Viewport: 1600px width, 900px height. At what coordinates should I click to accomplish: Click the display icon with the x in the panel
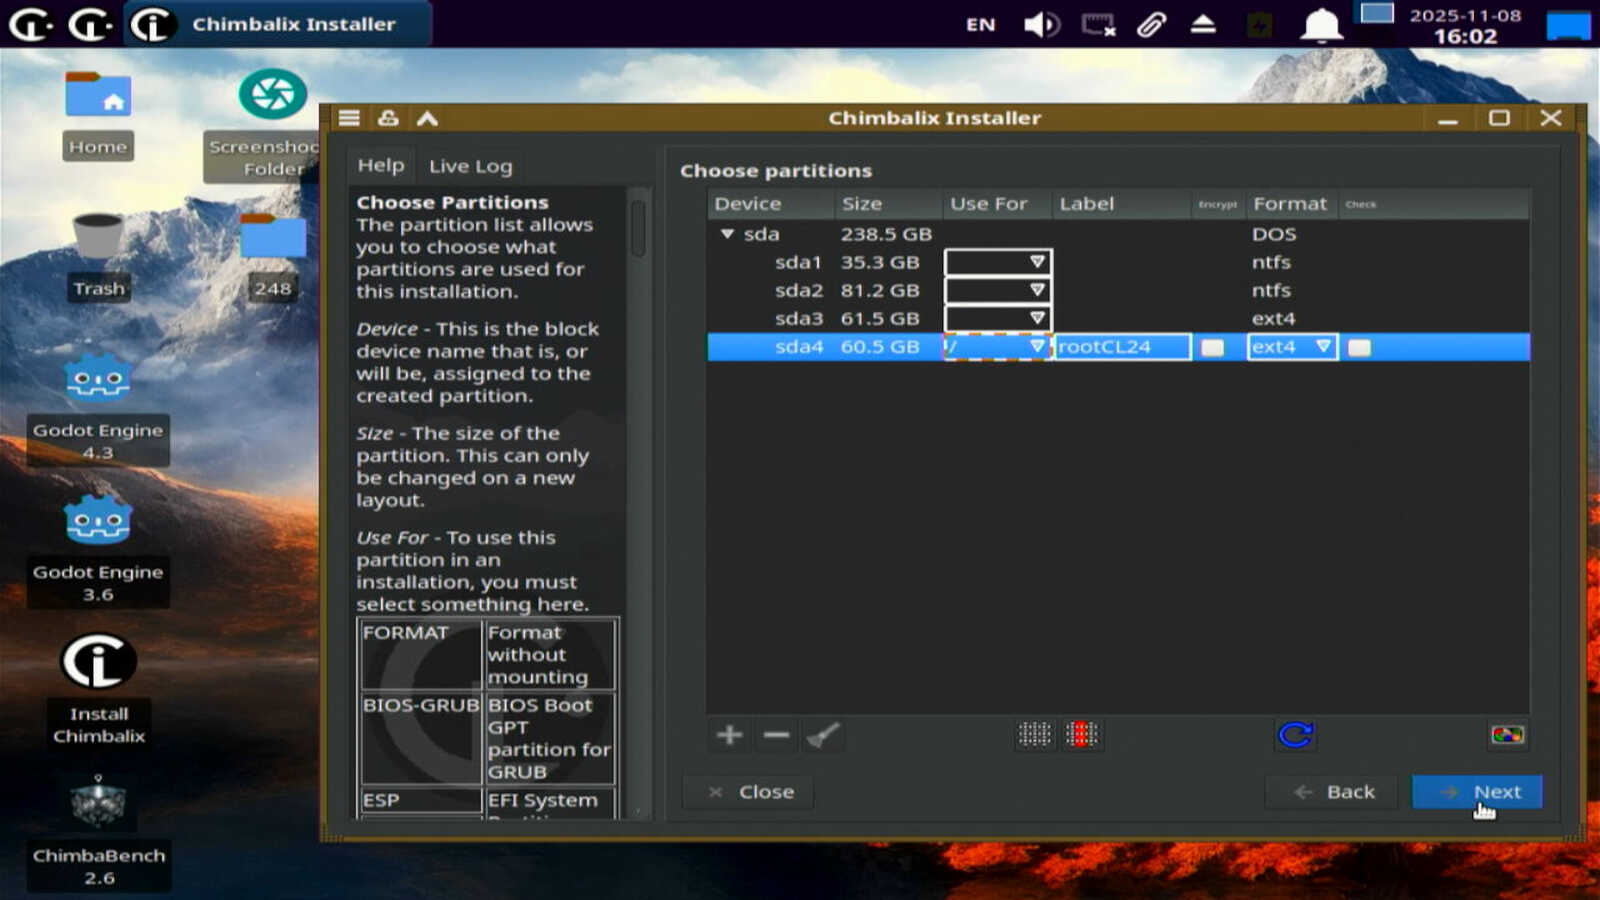point(1098,24)
